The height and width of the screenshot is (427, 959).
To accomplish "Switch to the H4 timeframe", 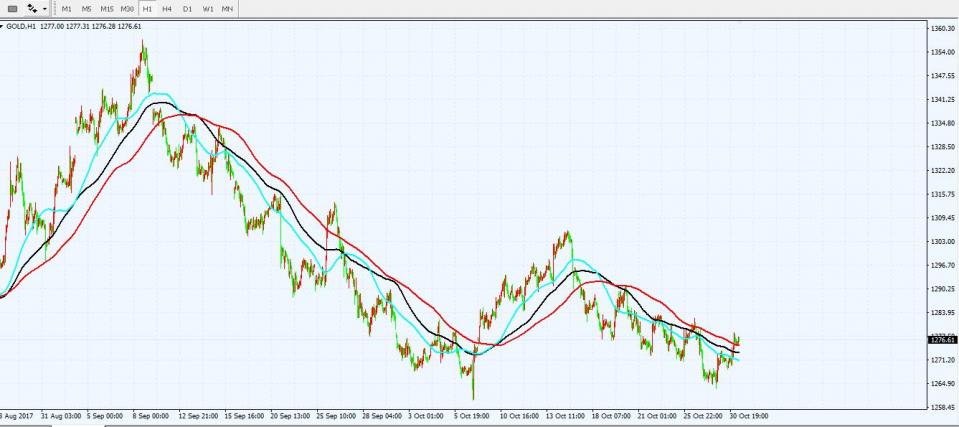I will tap(167, 8).
